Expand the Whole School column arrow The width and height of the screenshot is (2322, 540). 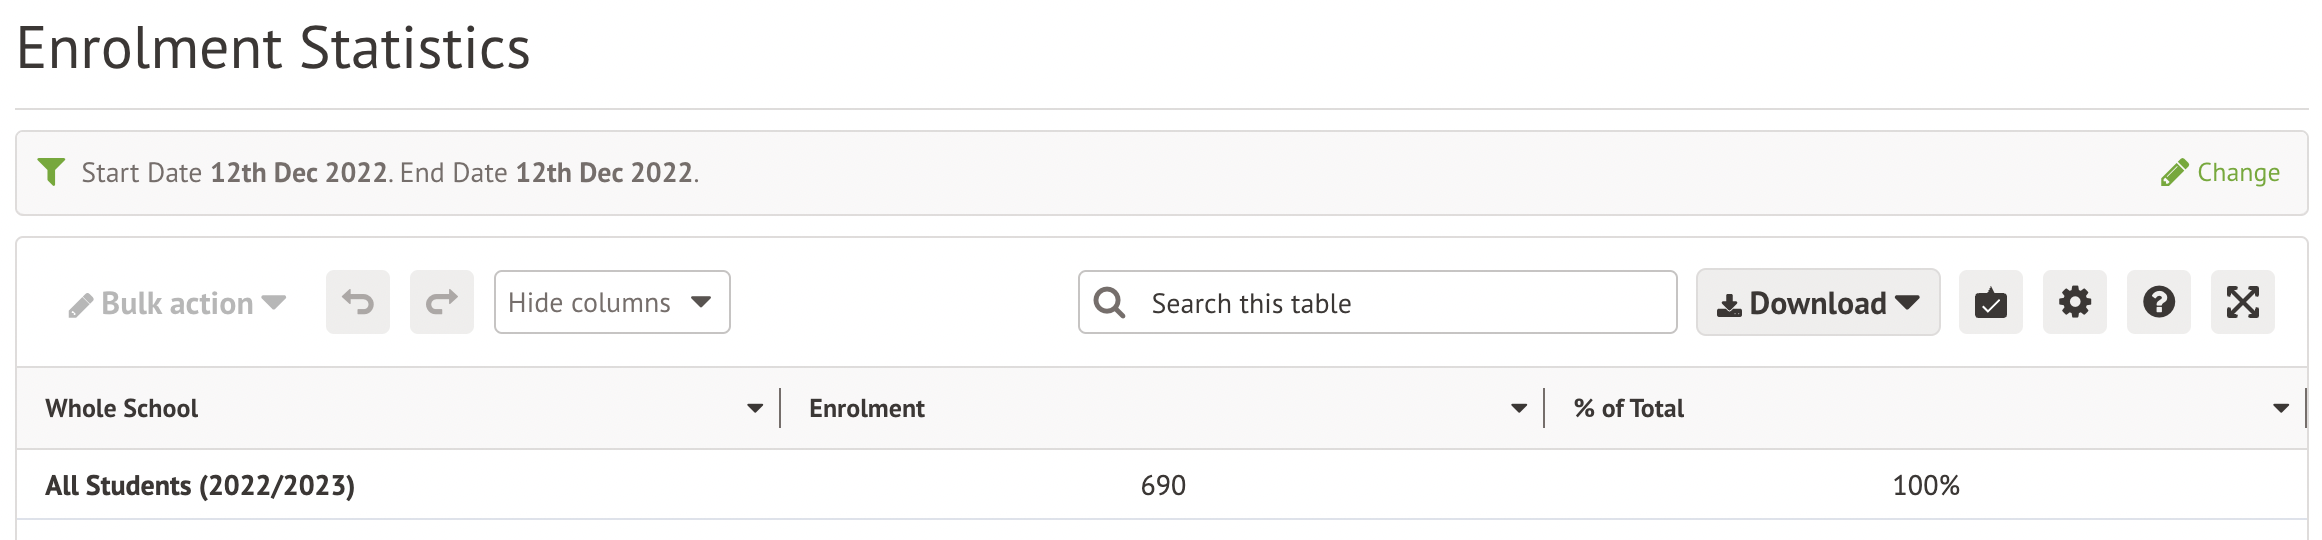[755, 408]
